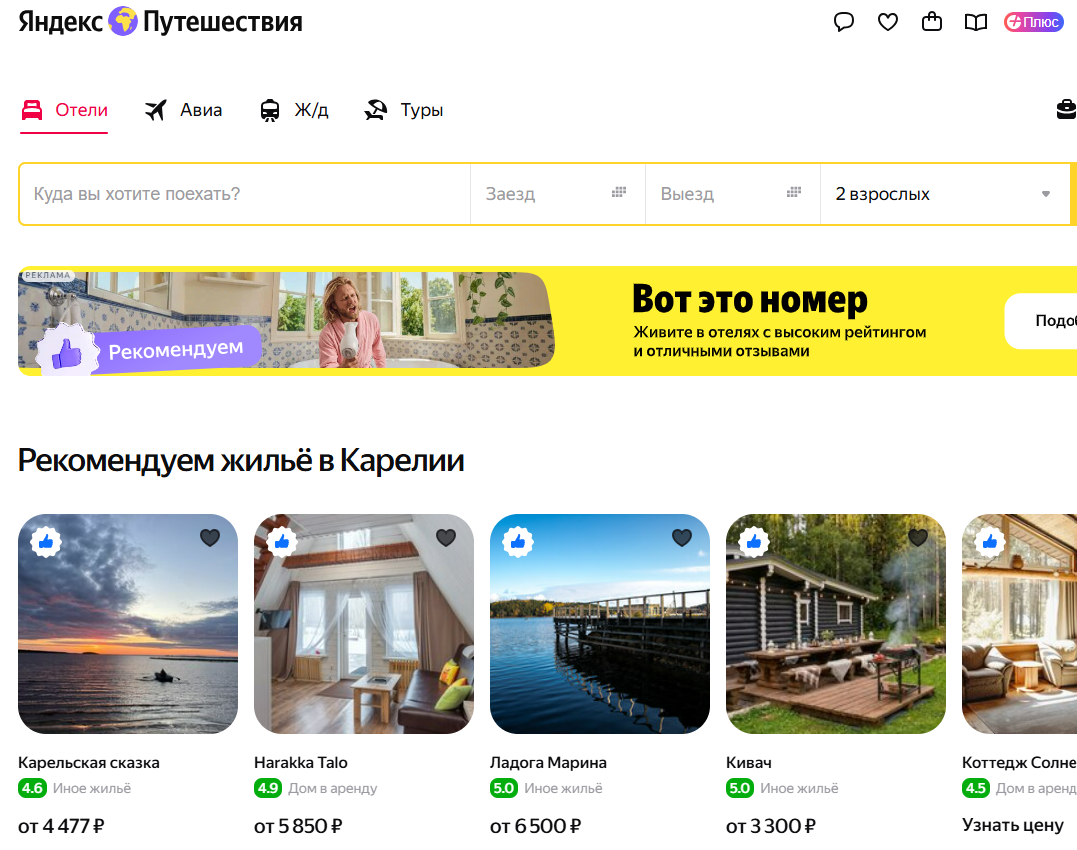Click Путешествия logo text

click(x=223, y=22)
